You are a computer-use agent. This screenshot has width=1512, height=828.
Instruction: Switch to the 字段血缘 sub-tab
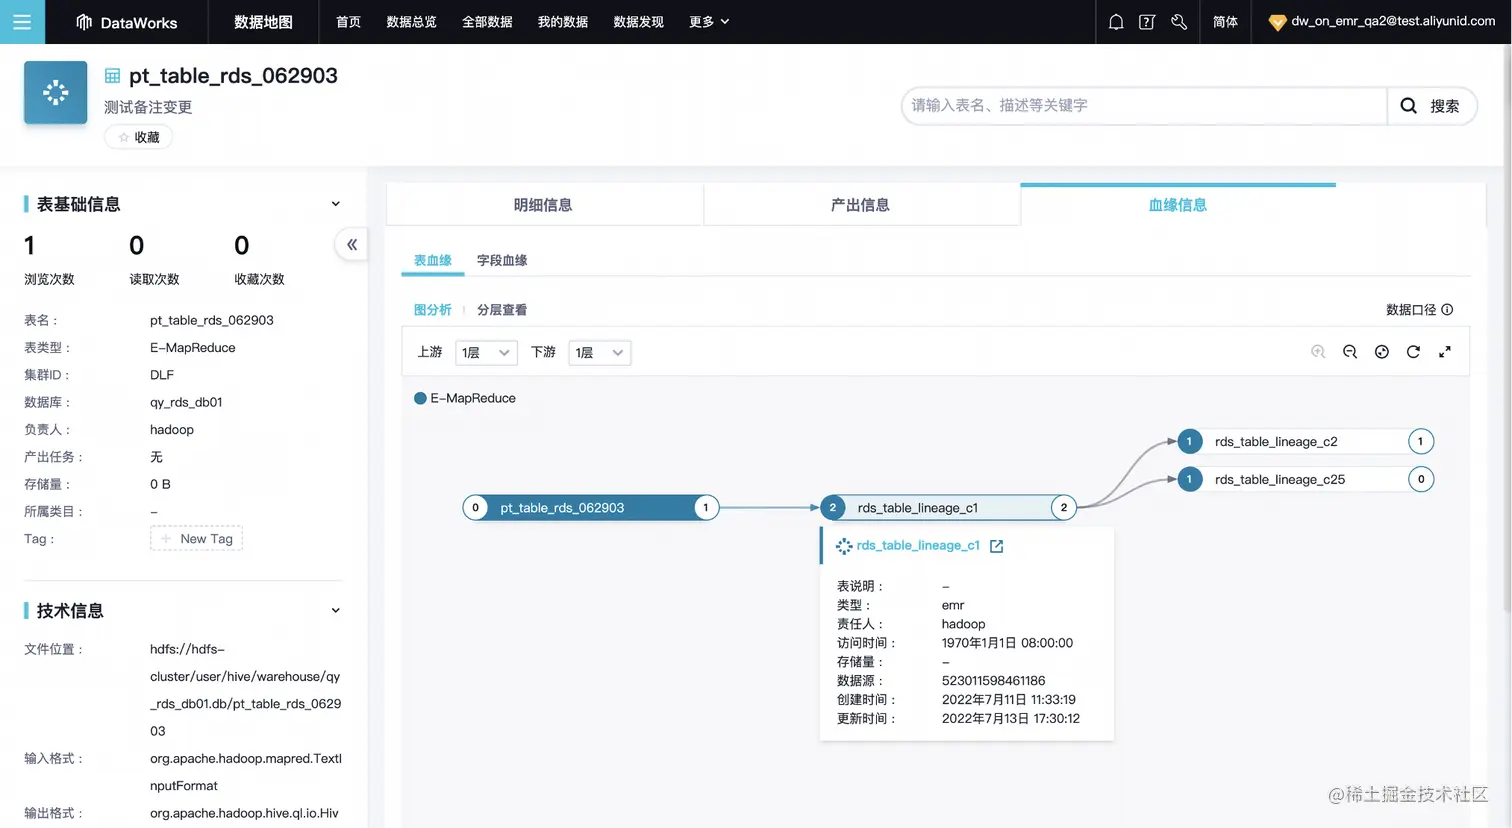[x=502, y=260]
